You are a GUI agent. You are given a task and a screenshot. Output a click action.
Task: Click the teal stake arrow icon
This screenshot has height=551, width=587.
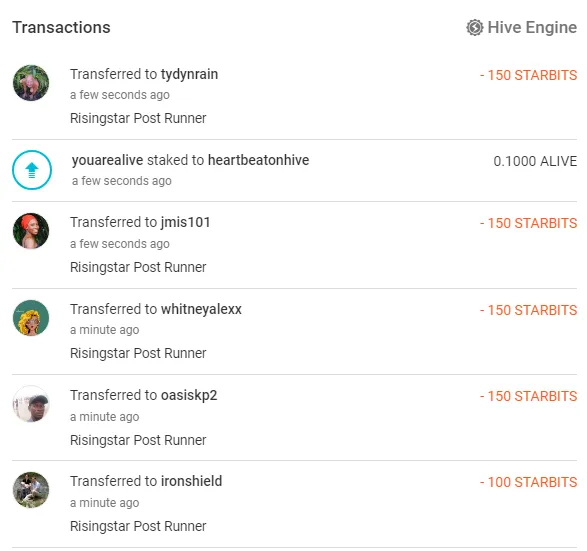[32, 170]
